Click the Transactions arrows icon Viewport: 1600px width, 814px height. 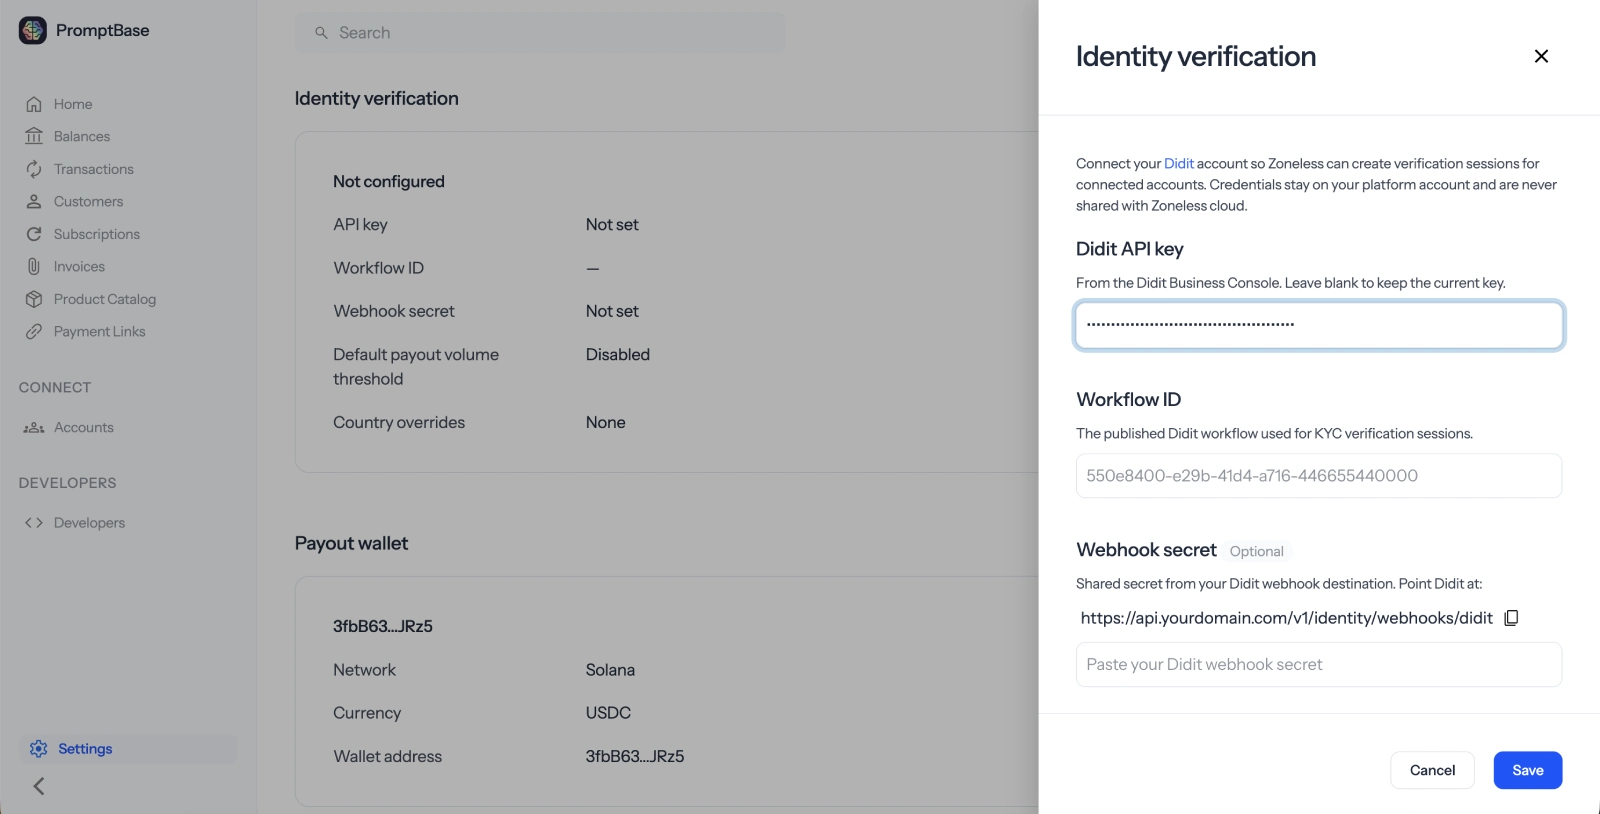coord(34,169)
